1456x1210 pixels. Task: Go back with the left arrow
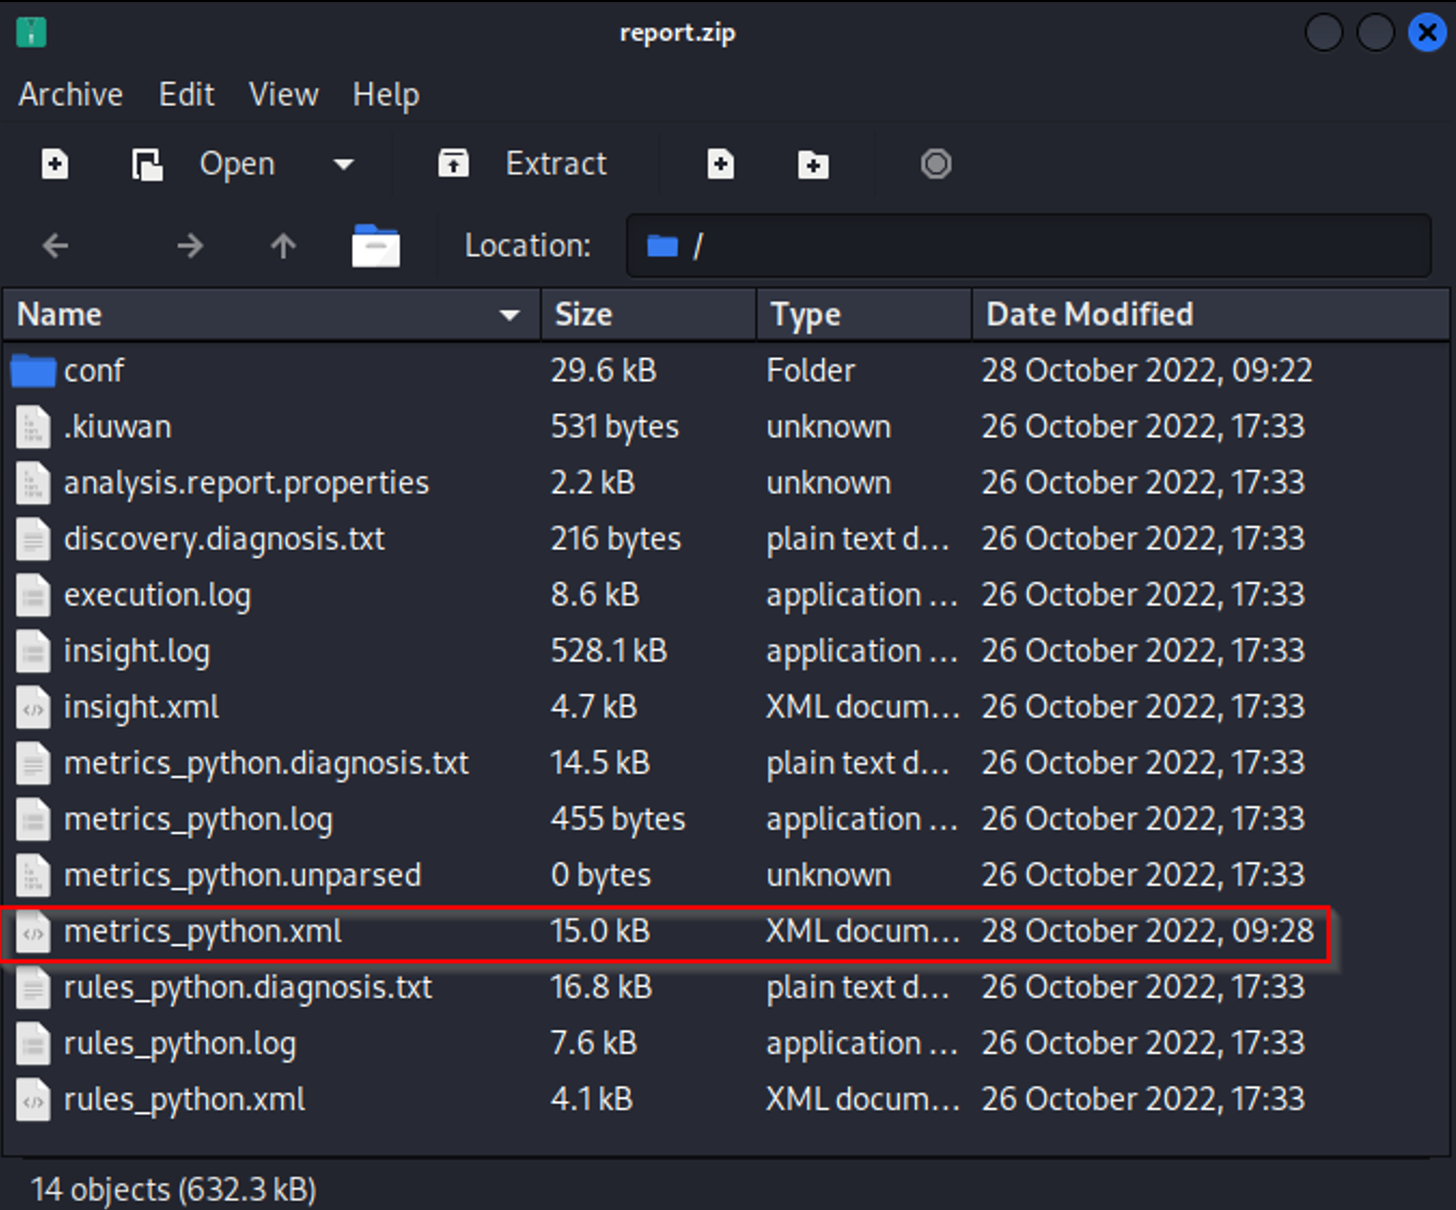tap(56, 246)
